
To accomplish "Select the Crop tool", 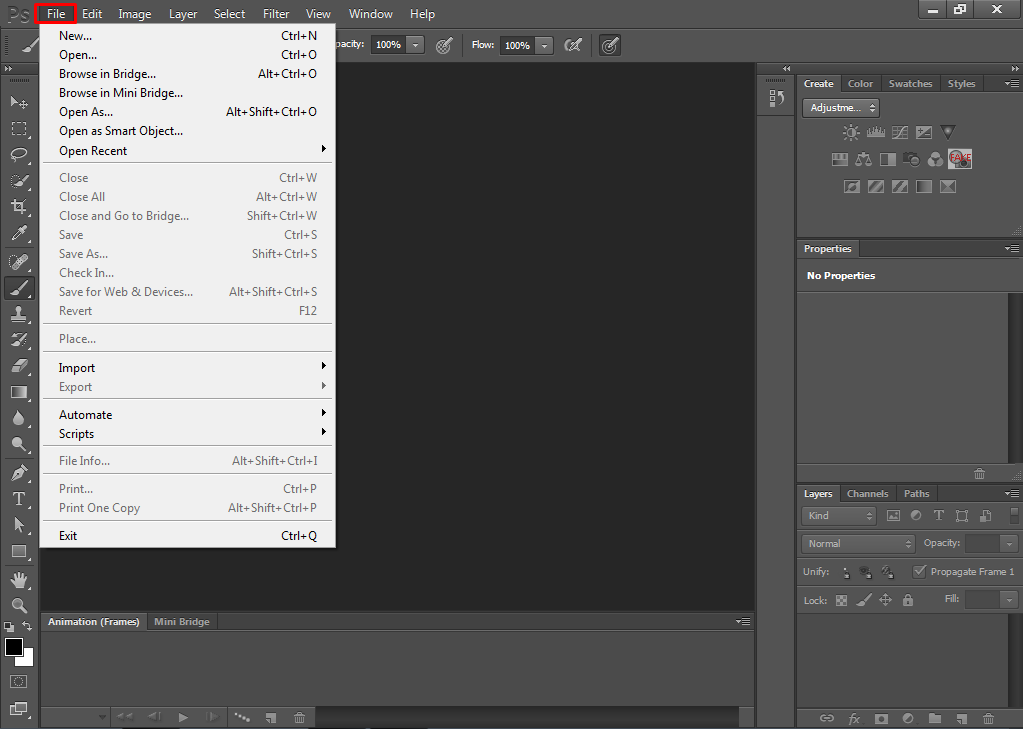I will coord(20,207).
